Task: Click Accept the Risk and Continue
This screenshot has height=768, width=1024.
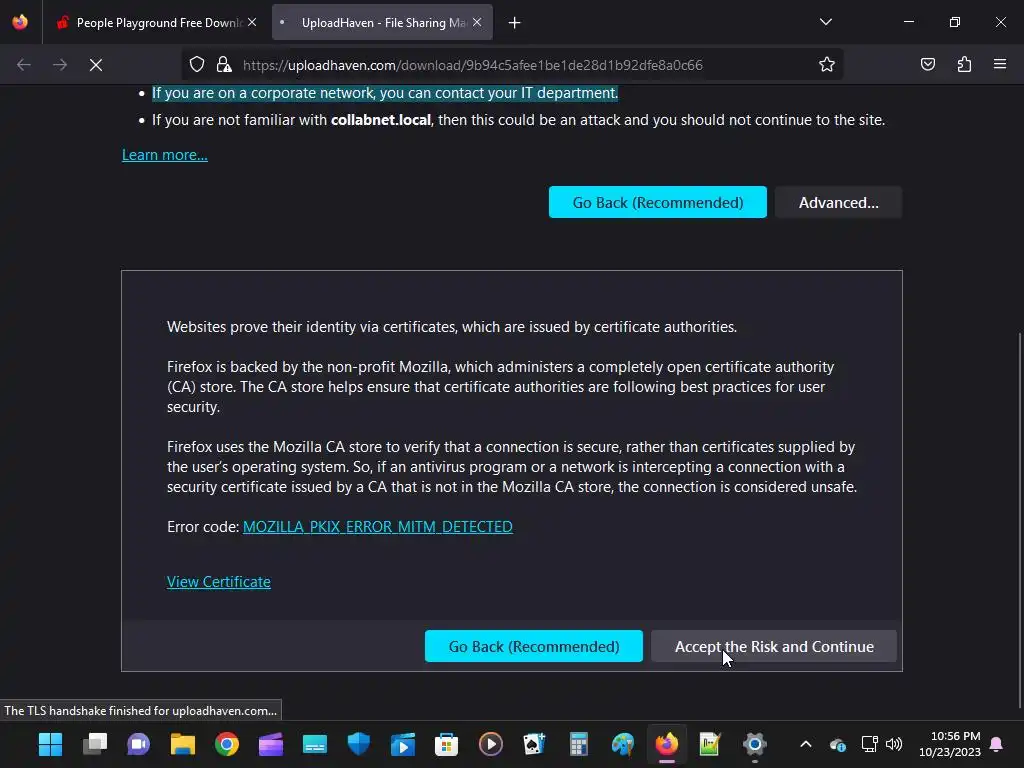Action: point(774,647)
